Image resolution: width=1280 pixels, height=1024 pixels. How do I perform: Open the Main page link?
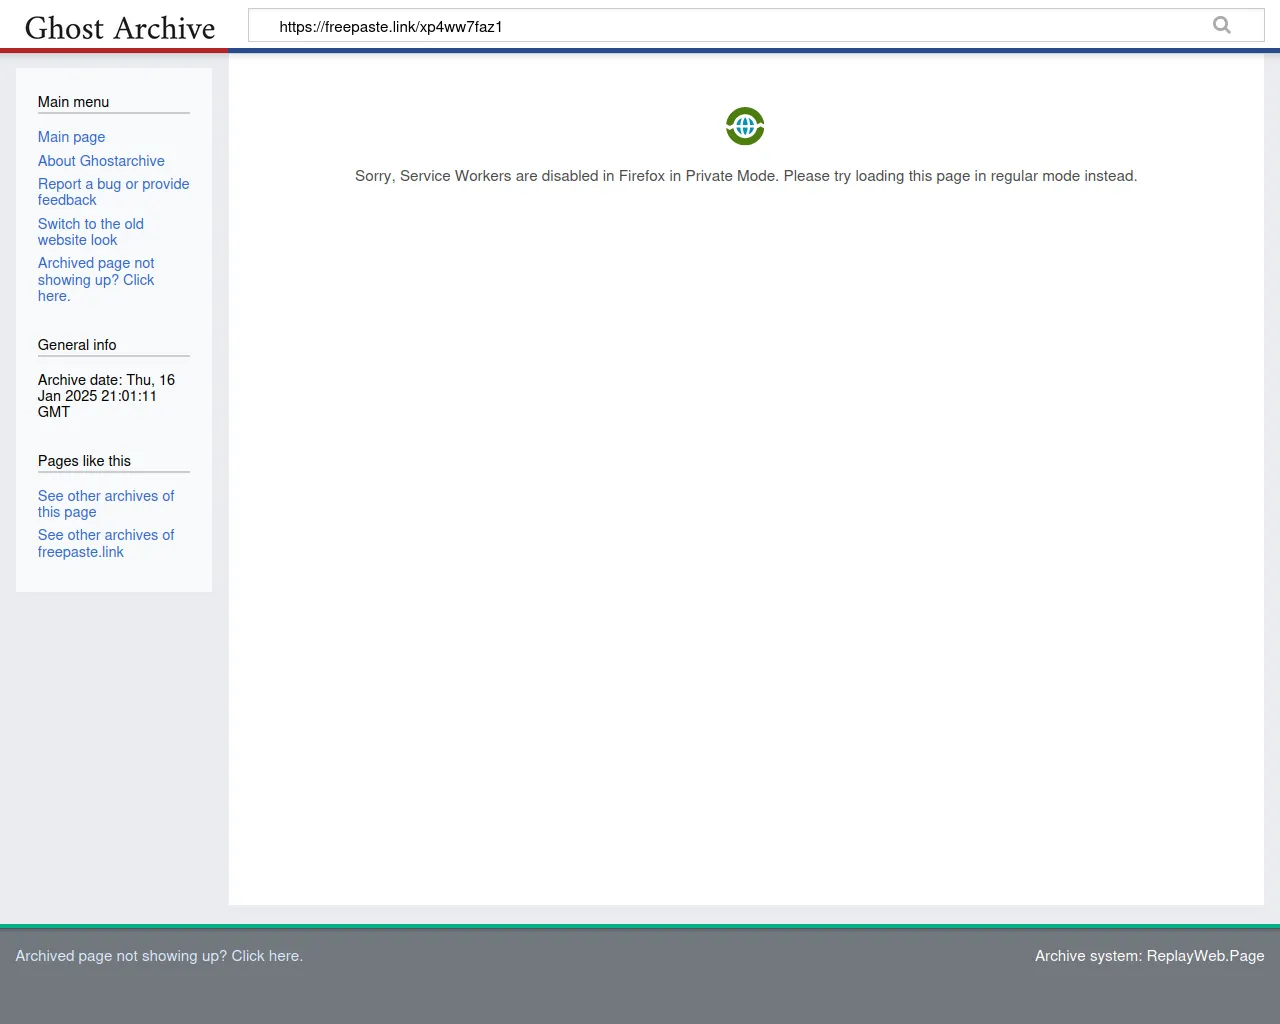click(x=71, y=137)
